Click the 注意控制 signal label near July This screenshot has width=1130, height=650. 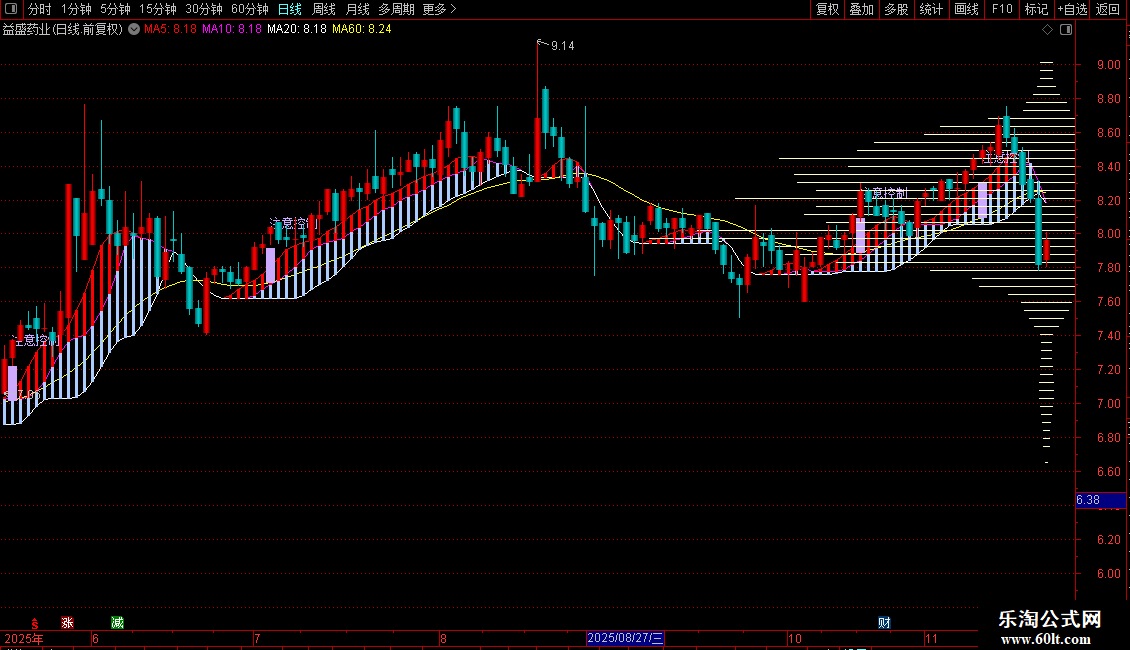pyautogui.click(x=293, y=223)
